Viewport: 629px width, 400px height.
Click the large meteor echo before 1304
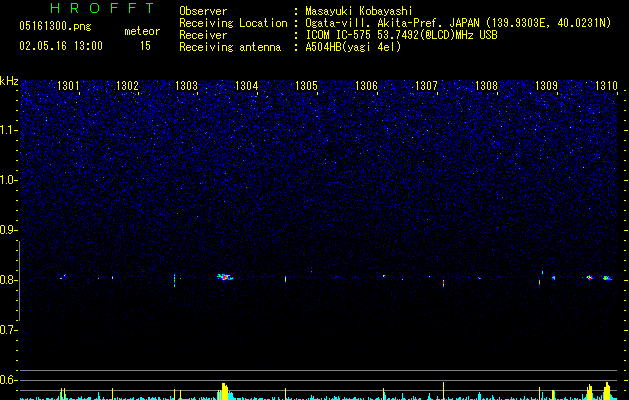point(225,277)
